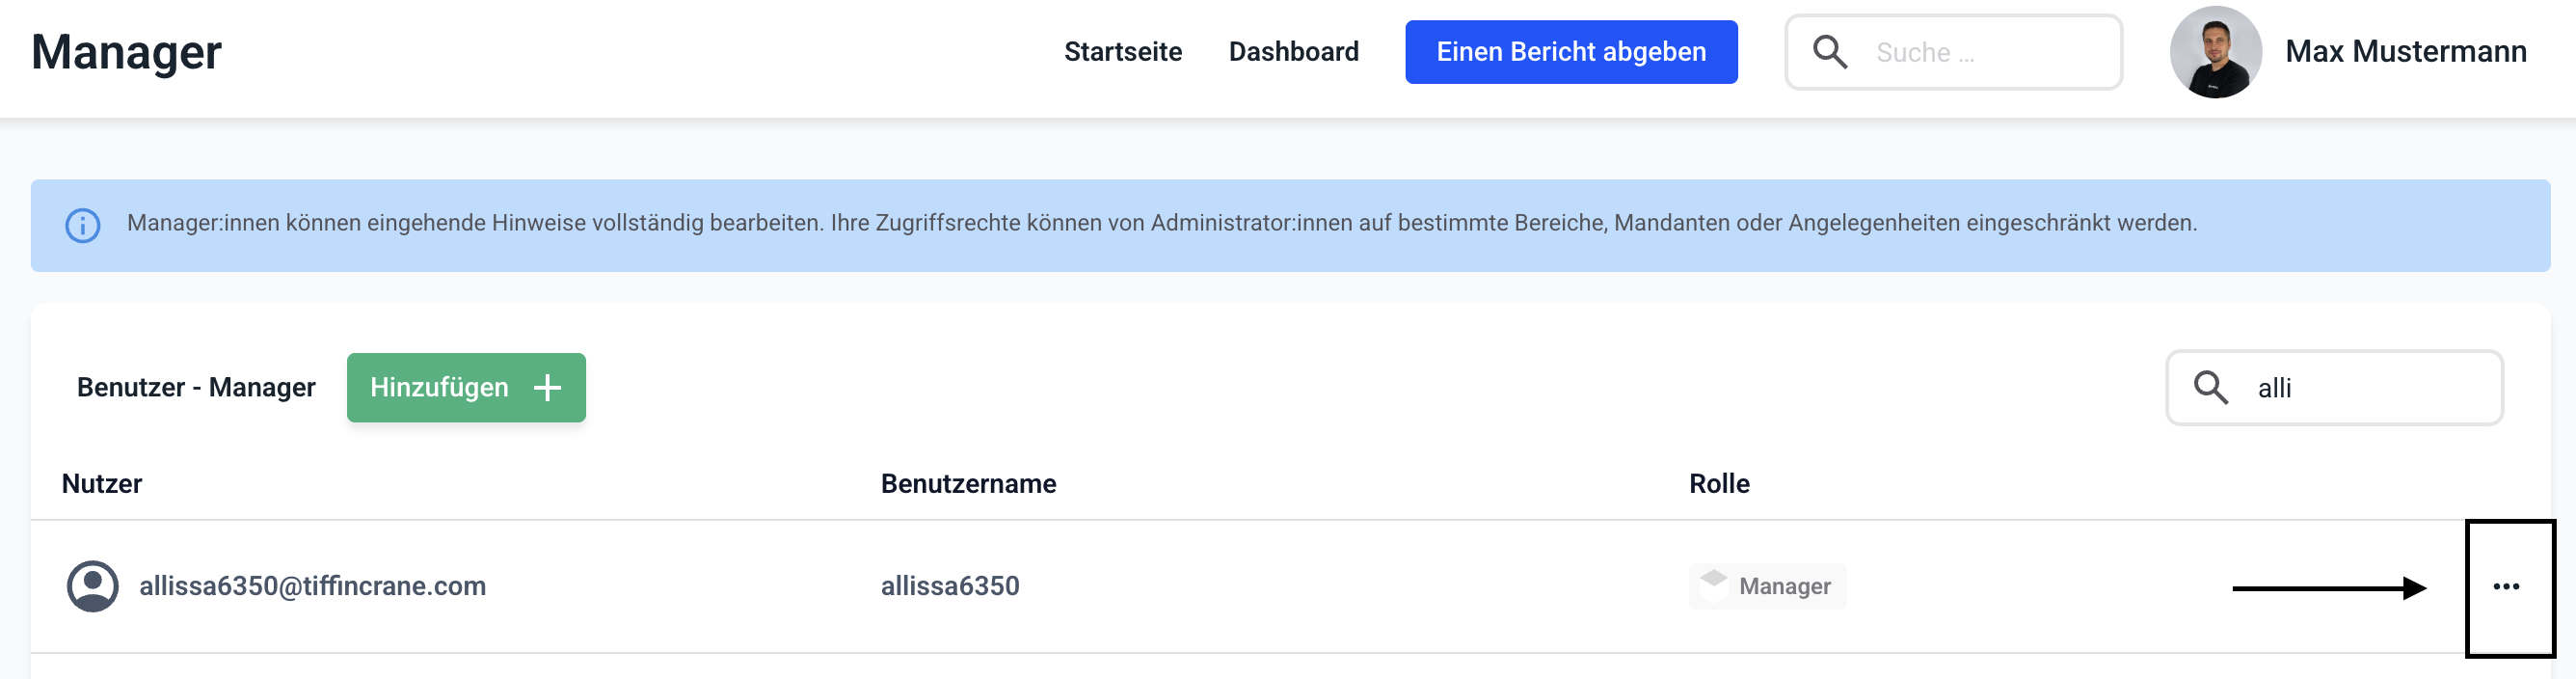Sort by the Benutzername column header
This screenshot has height=679, width=2576.
pos(968,484)
